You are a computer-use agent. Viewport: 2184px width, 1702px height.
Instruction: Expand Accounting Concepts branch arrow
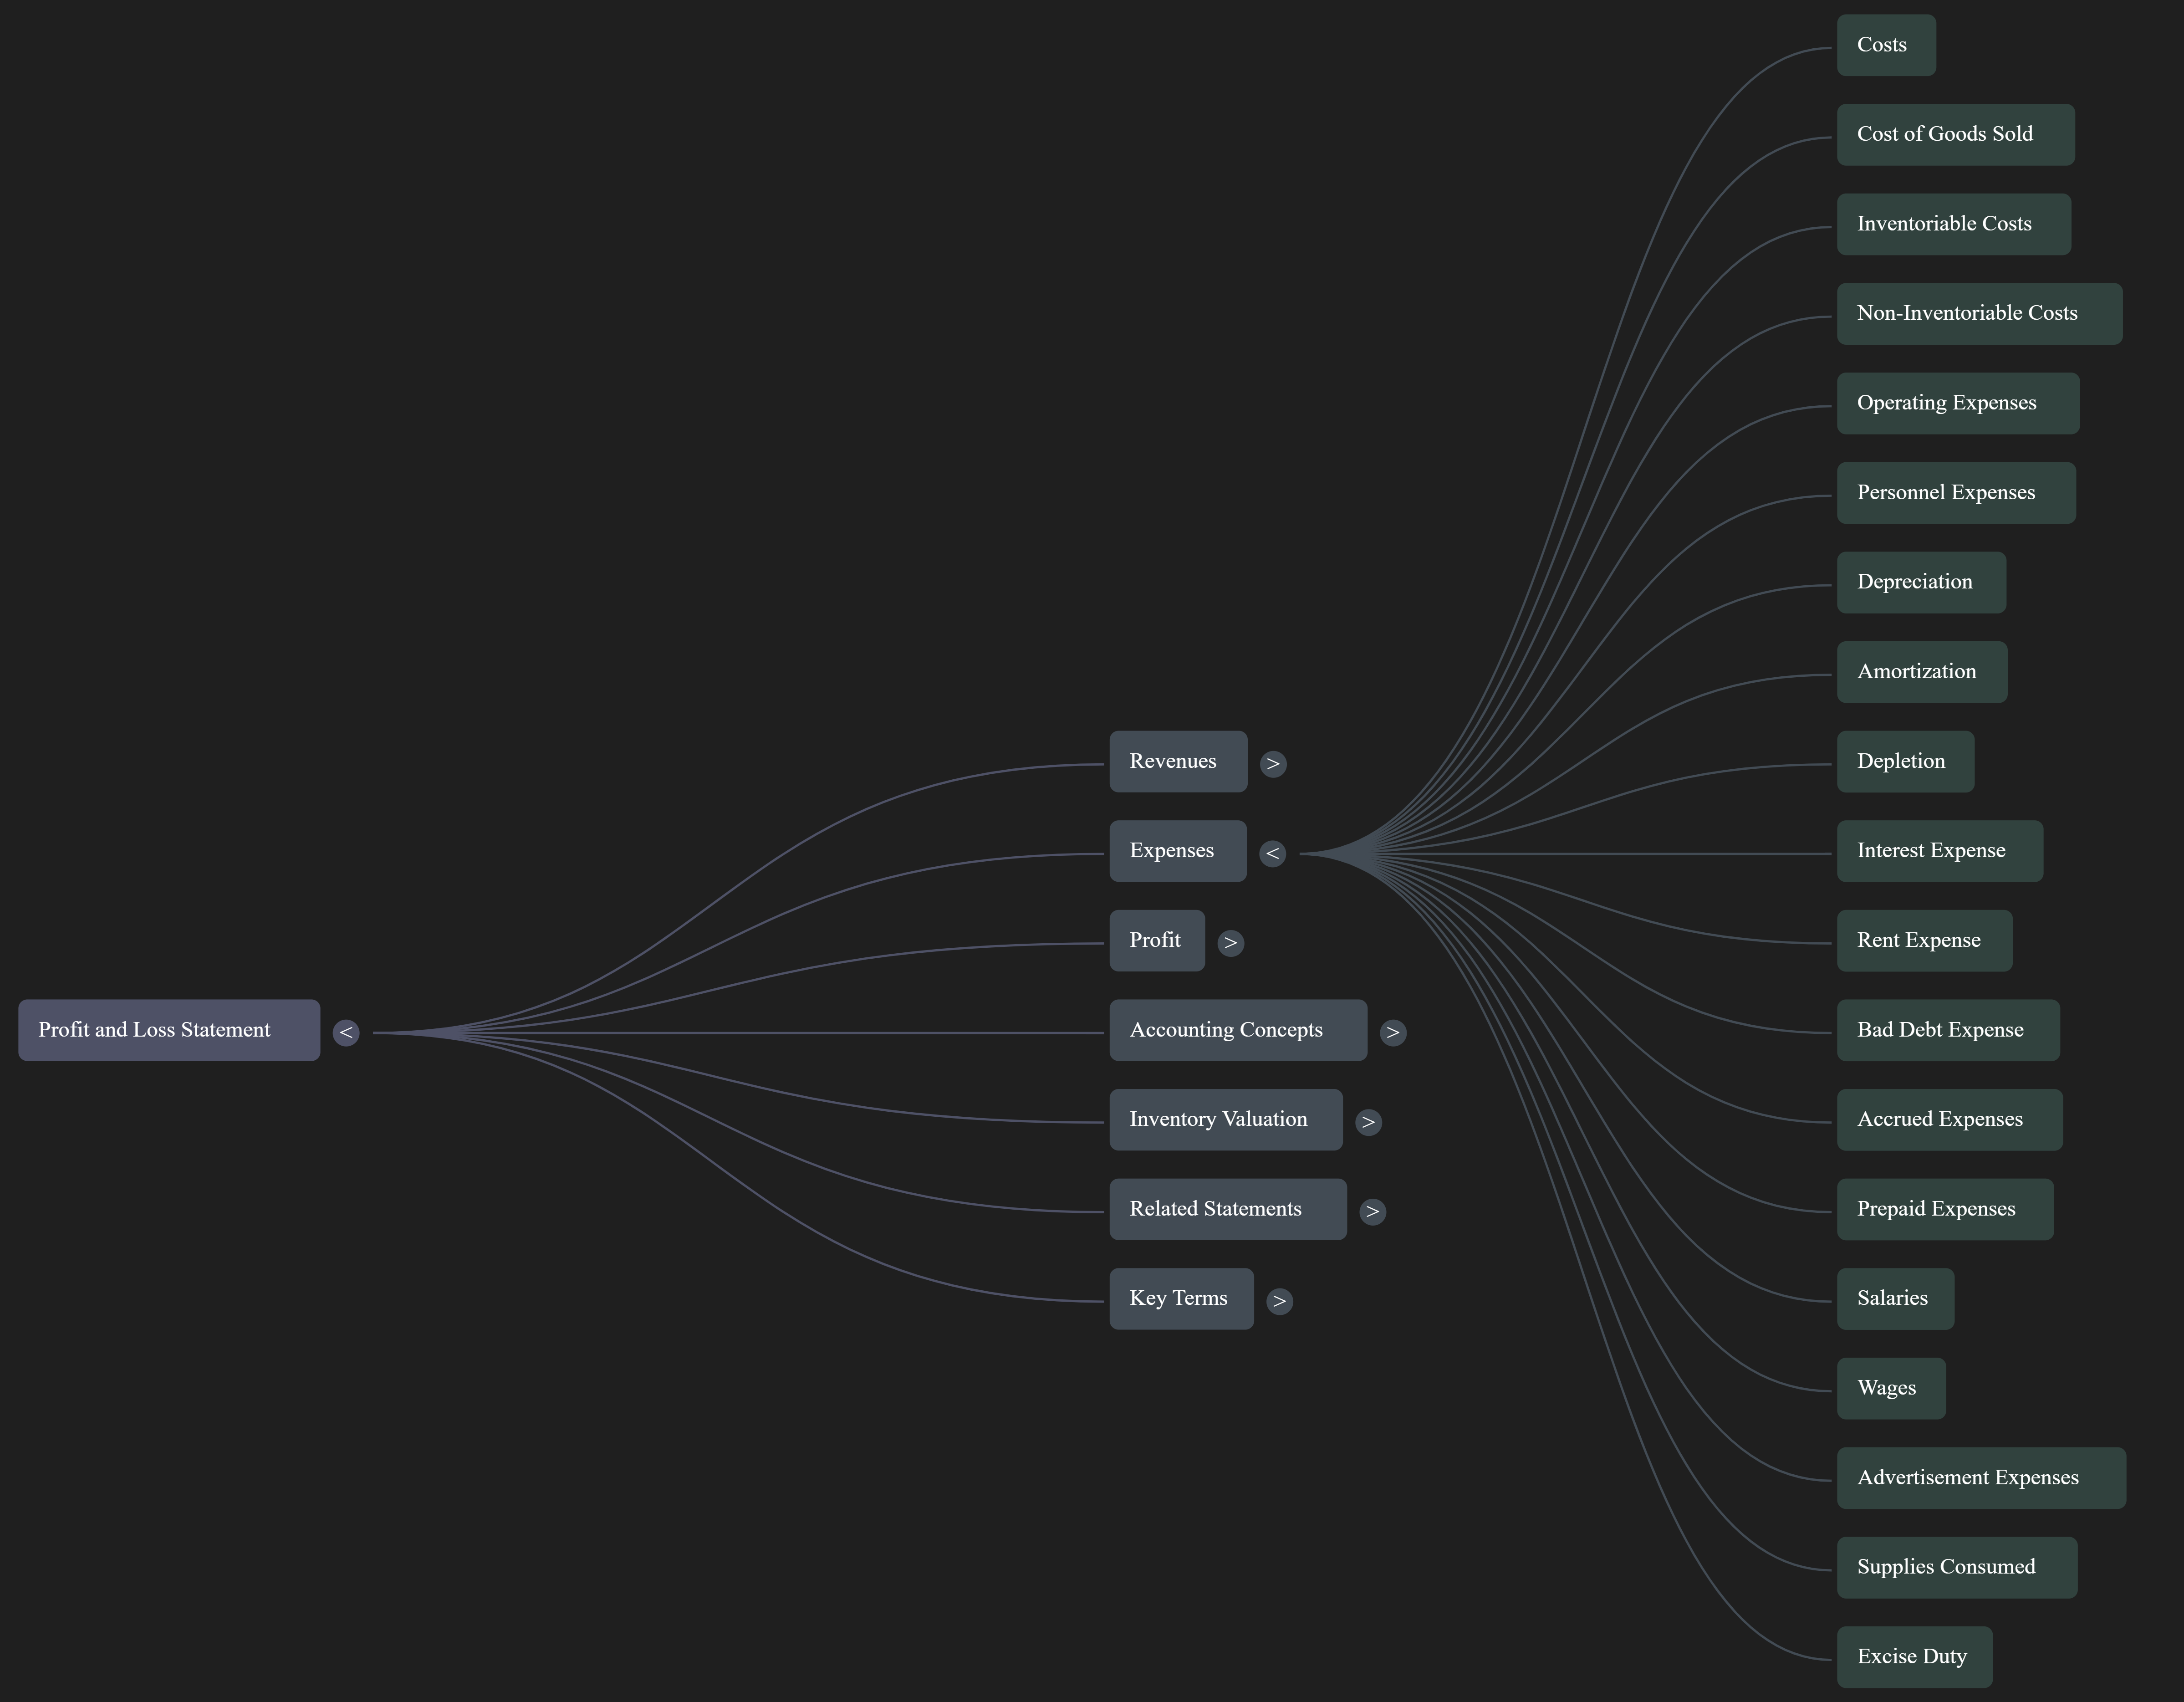click(1392, 1032)
